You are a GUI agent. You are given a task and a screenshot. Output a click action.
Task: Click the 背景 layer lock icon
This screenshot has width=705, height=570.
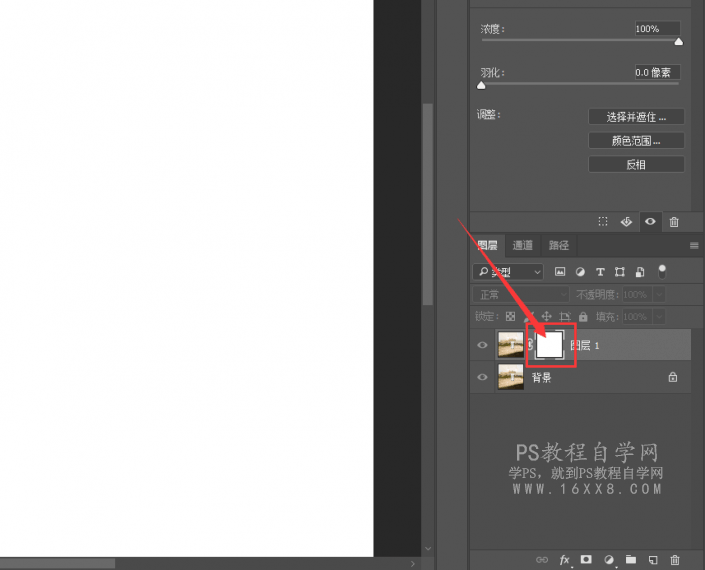673,377
